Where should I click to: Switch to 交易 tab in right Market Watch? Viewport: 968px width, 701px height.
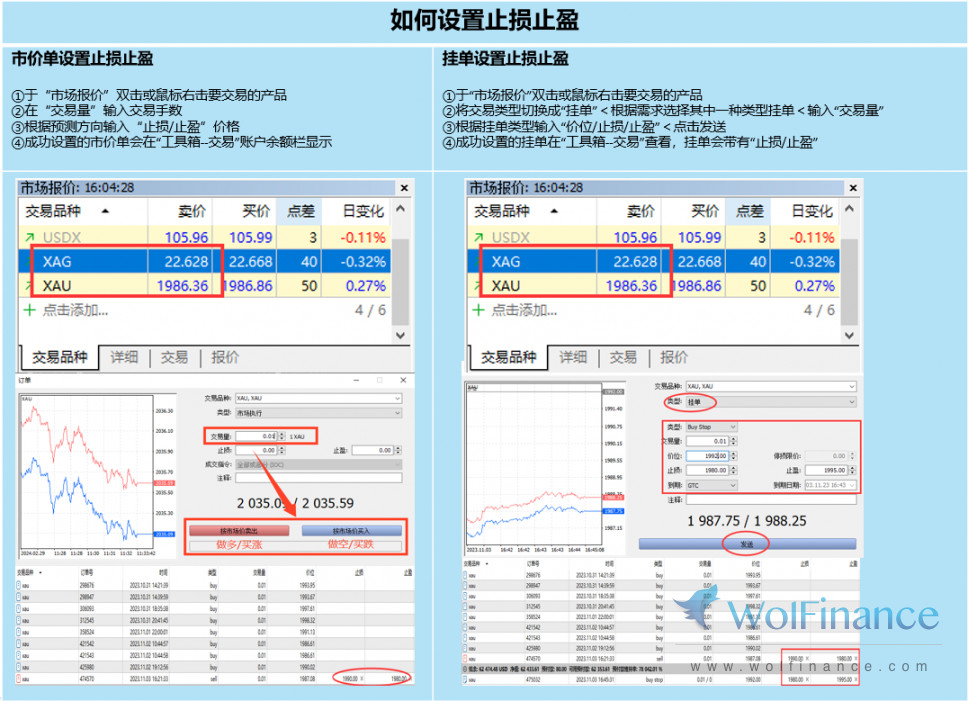pyautogui.click(x=623, y=357)
